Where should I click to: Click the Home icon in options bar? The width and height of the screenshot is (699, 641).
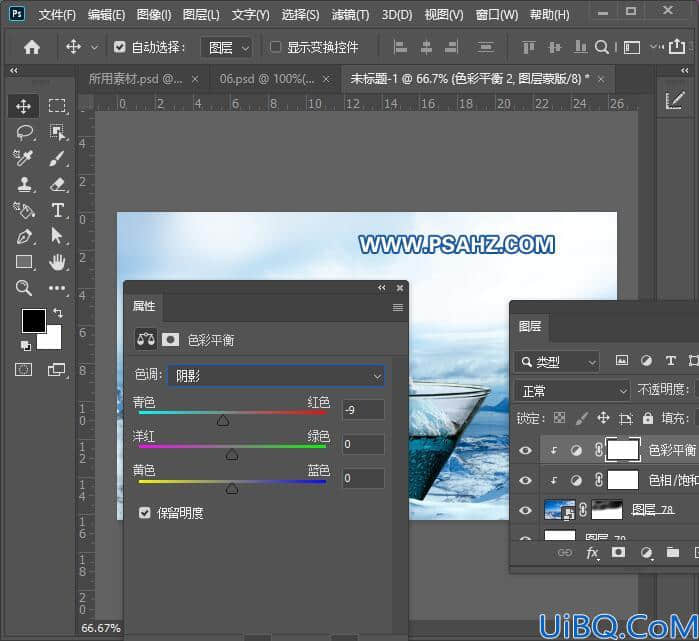[32, 47]
